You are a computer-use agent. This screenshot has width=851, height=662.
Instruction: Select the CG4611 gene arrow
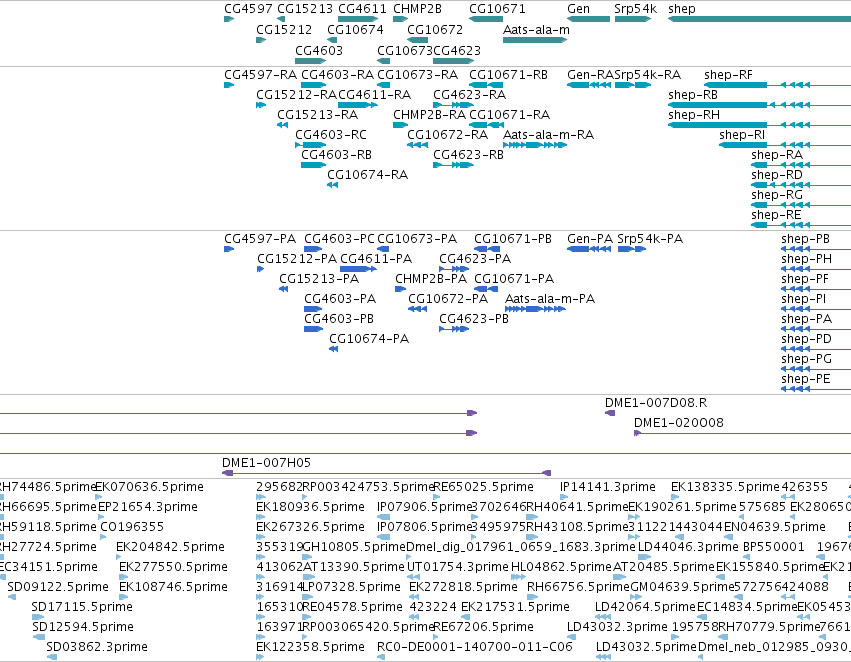pos(358,20)
